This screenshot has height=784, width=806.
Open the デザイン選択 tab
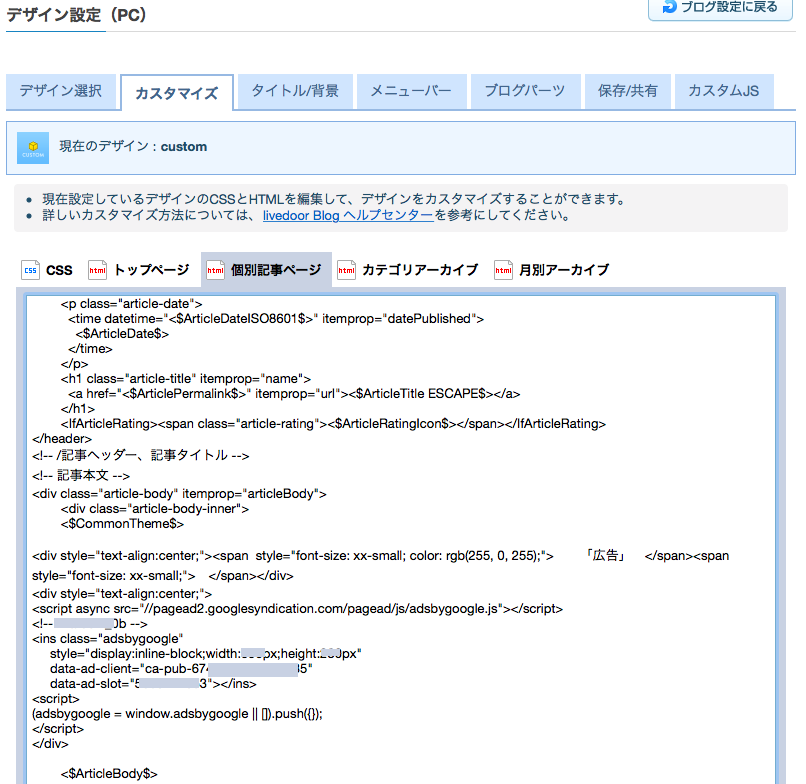(61, 91)
